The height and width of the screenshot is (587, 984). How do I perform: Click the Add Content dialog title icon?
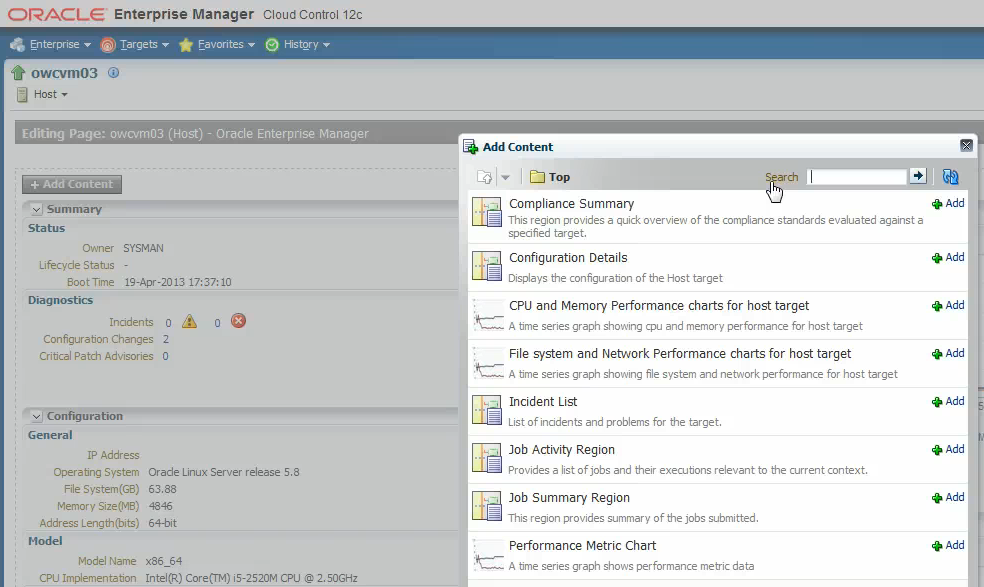pos(471,147)
